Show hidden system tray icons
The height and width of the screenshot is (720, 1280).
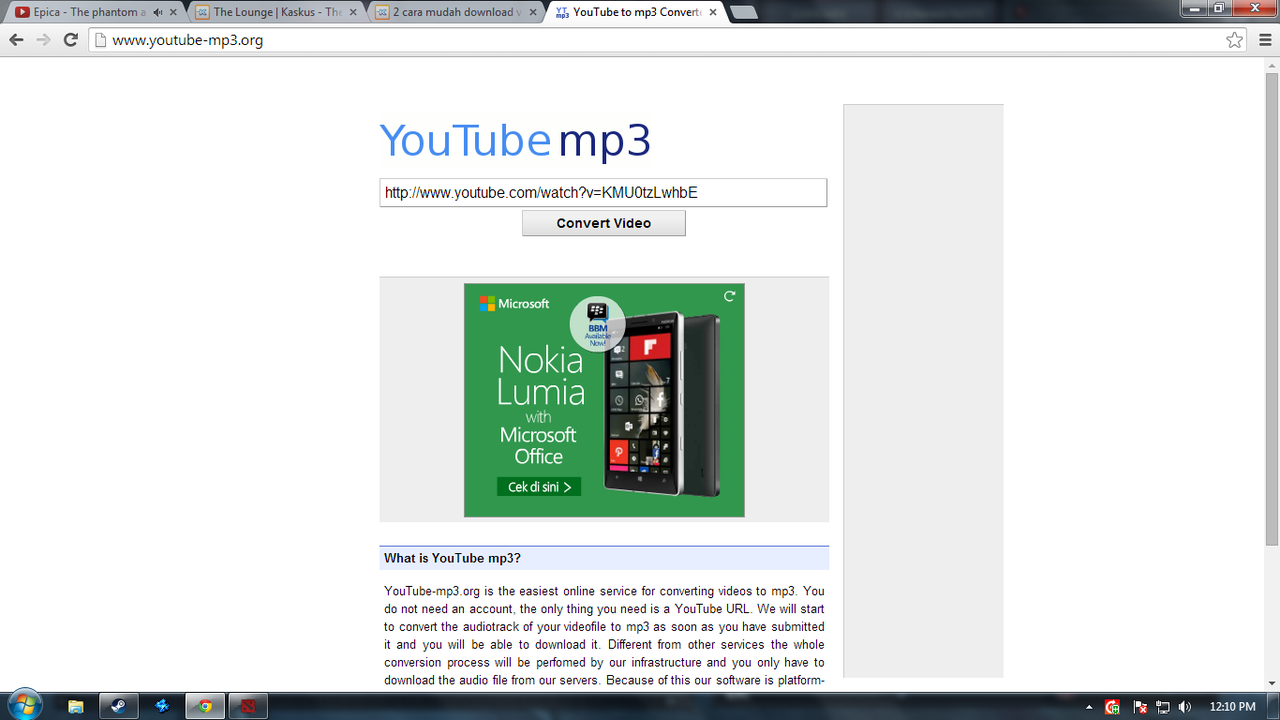click(x=1089, y=707)
